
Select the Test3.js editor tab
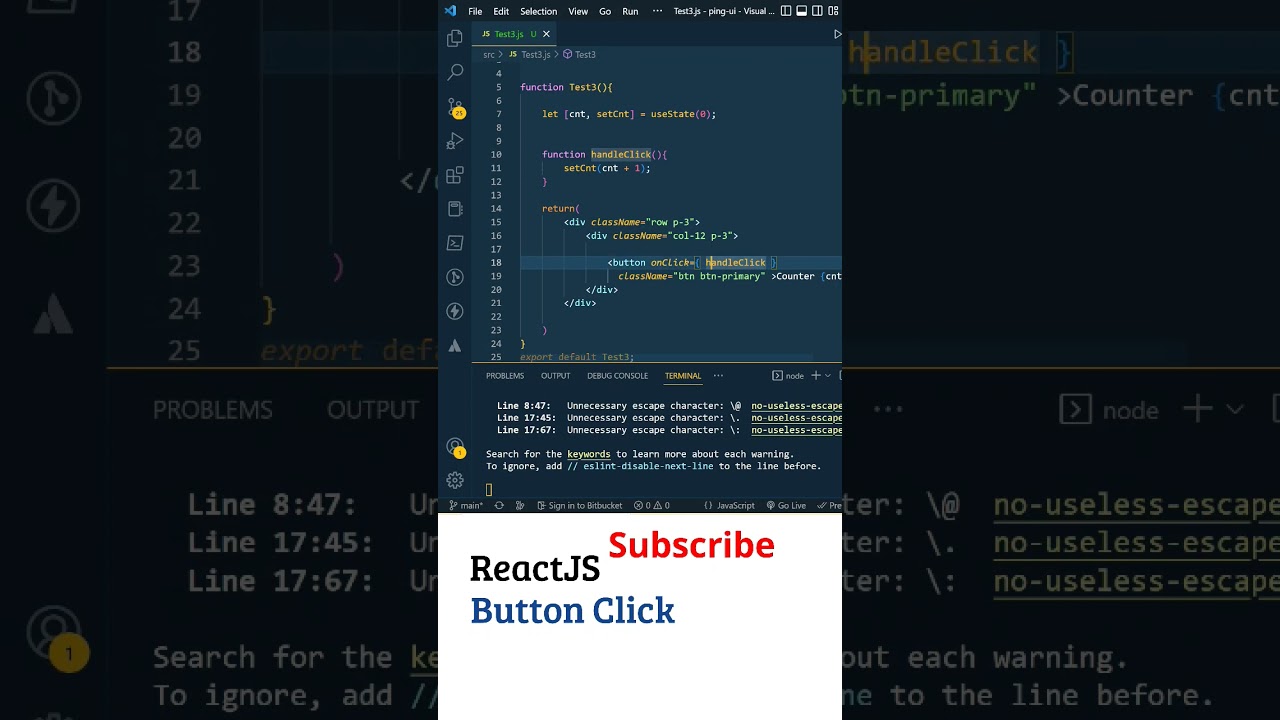click(514, 34)
